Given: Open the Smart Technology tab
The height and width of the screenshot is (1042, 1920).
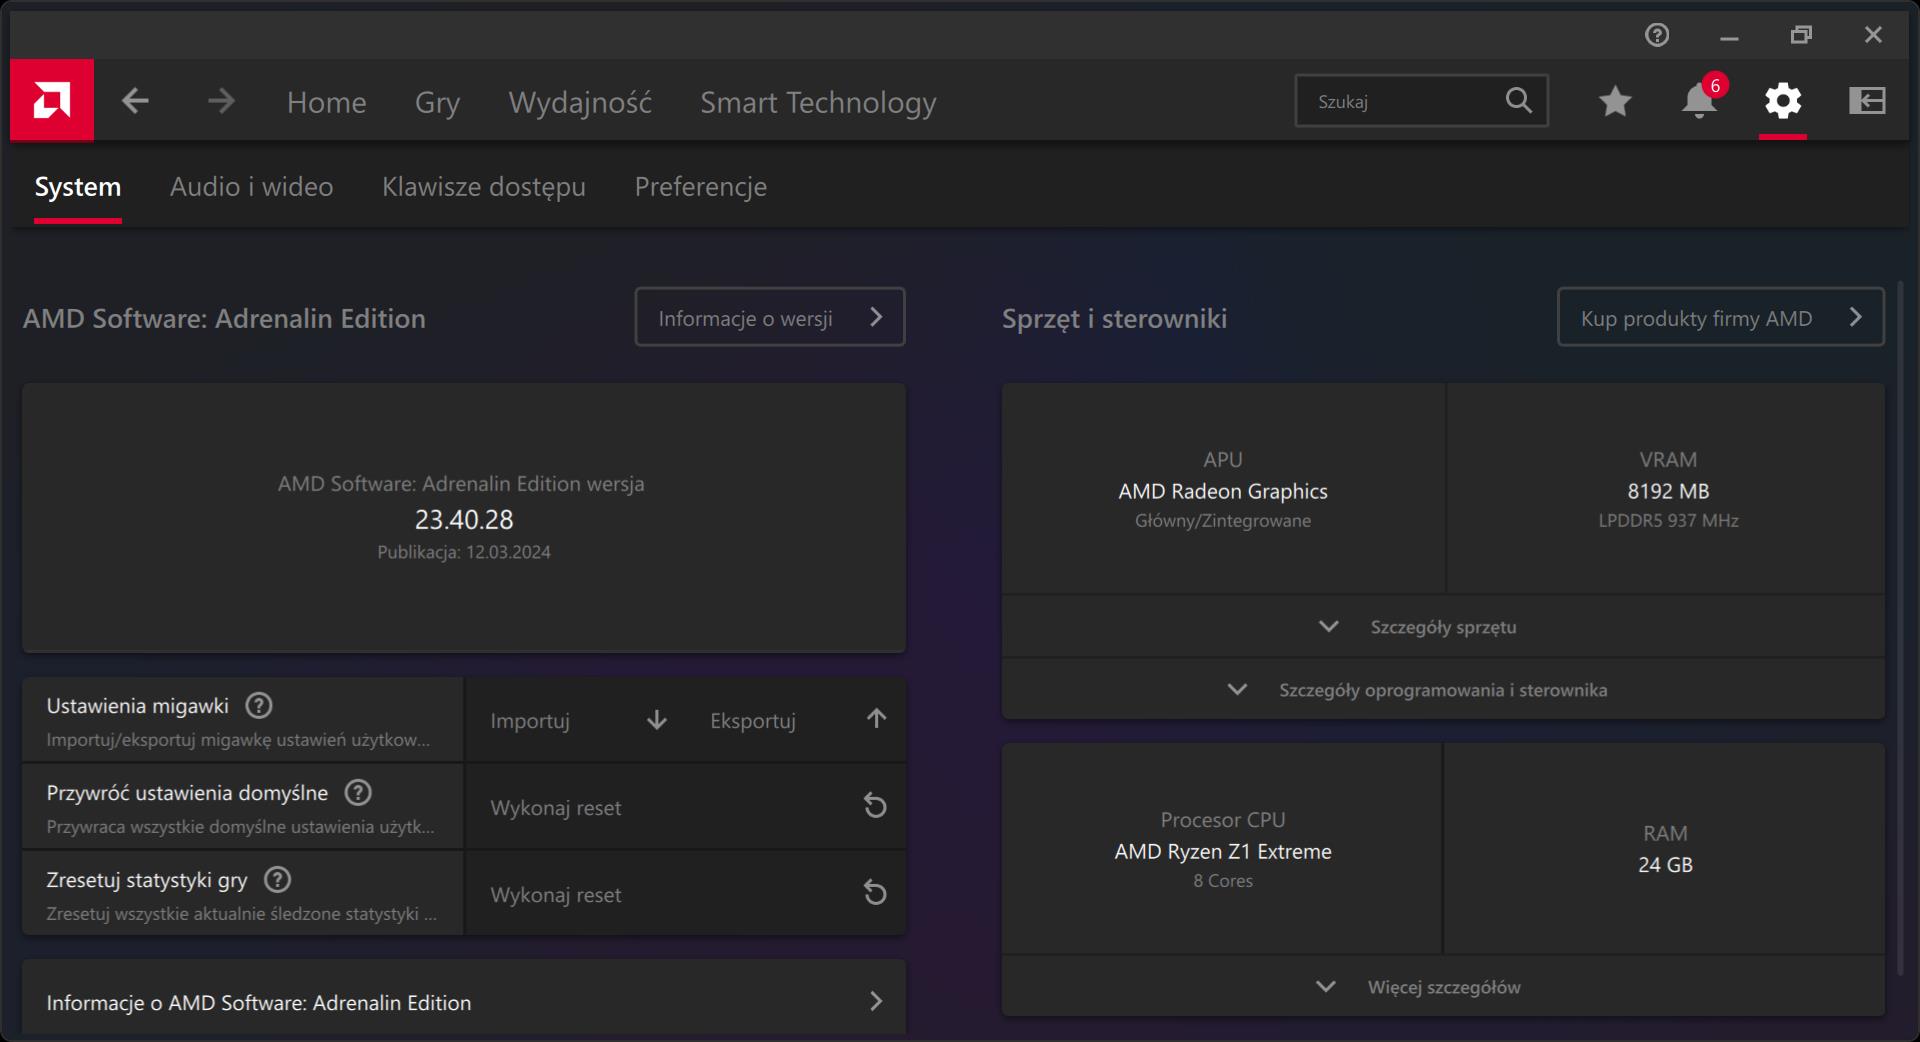Looking at the screenshot, I should [818, 102].
